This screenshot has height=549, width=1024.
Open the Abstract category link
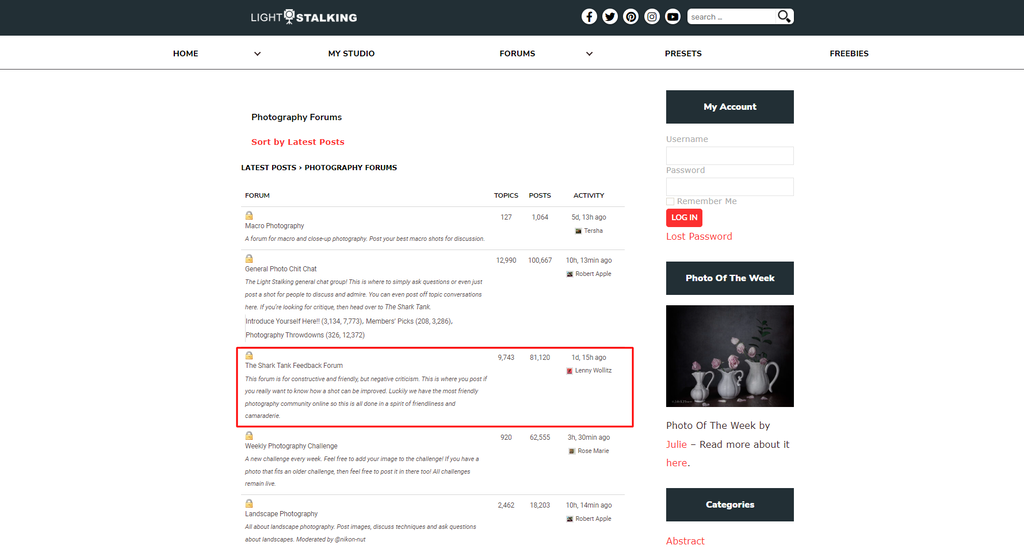coord(685,541)
